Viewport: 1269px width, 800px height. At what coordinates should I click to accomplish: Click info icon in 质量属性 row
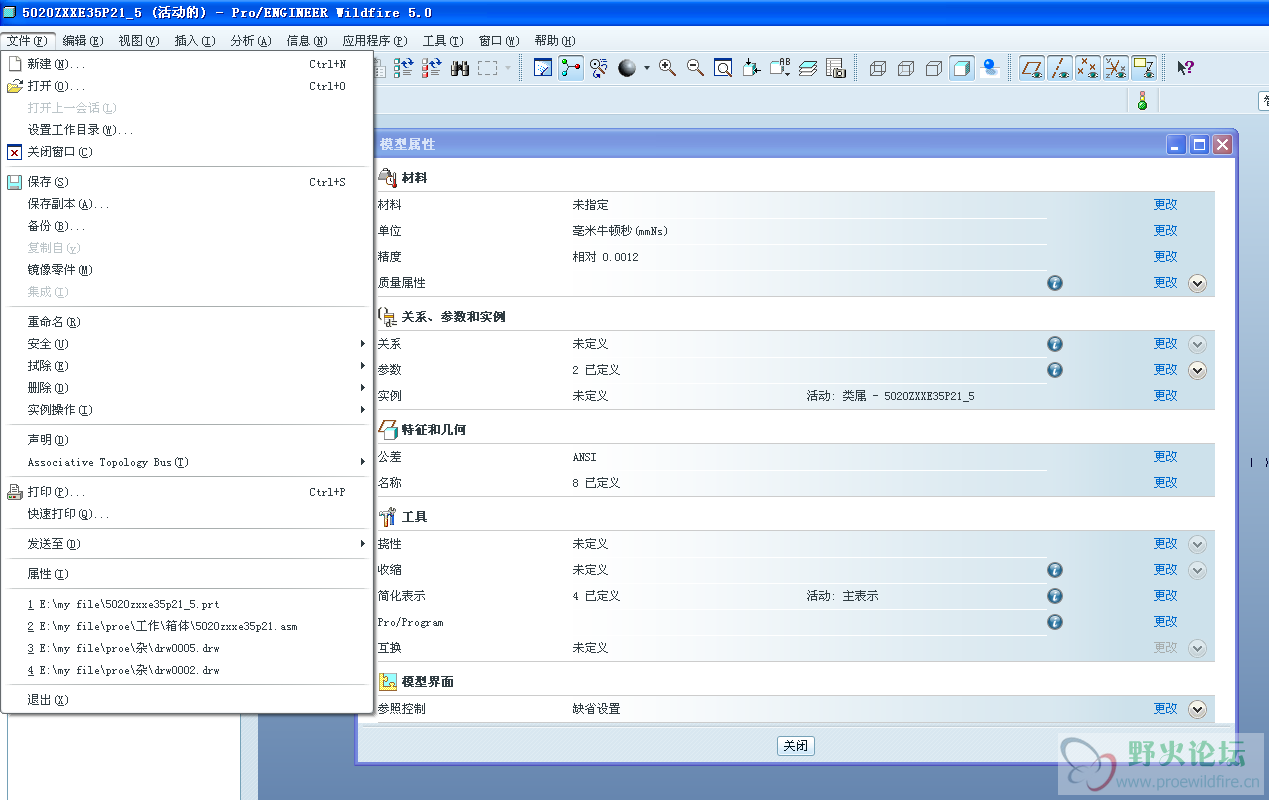tap(1054, 283)
